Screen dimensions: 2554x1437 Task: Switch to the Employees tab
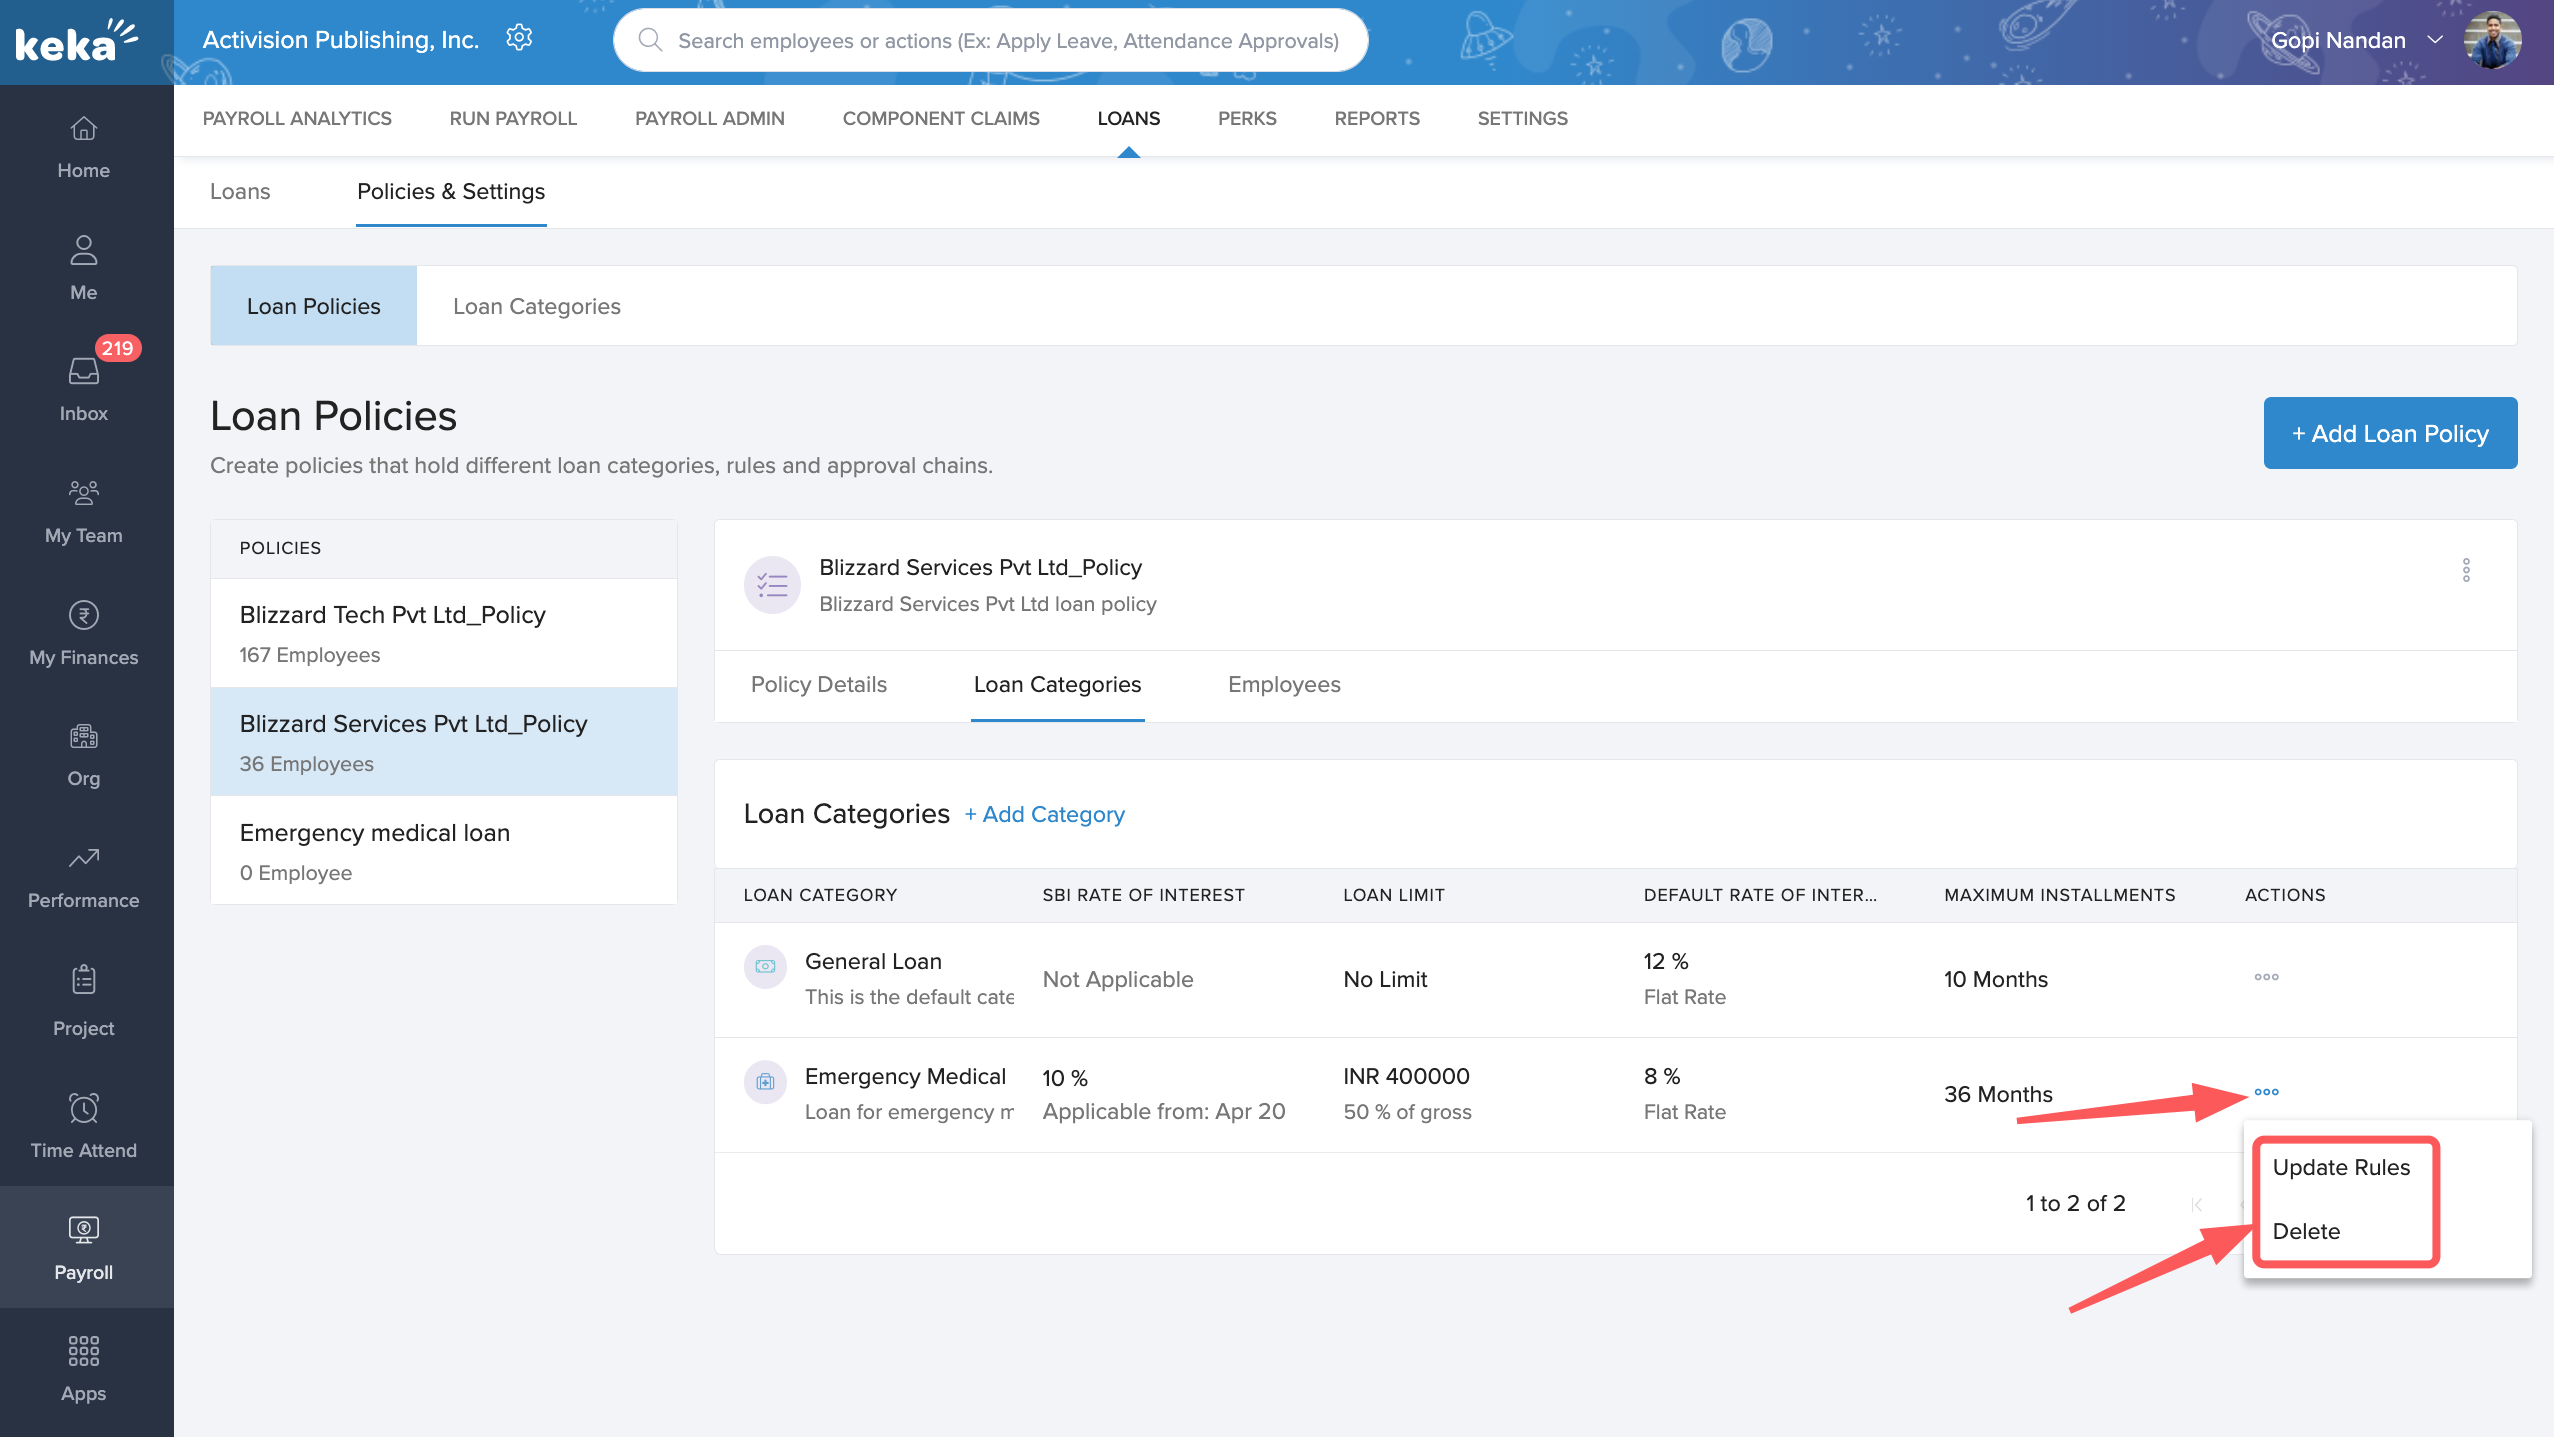click(x=1284, y=685)
